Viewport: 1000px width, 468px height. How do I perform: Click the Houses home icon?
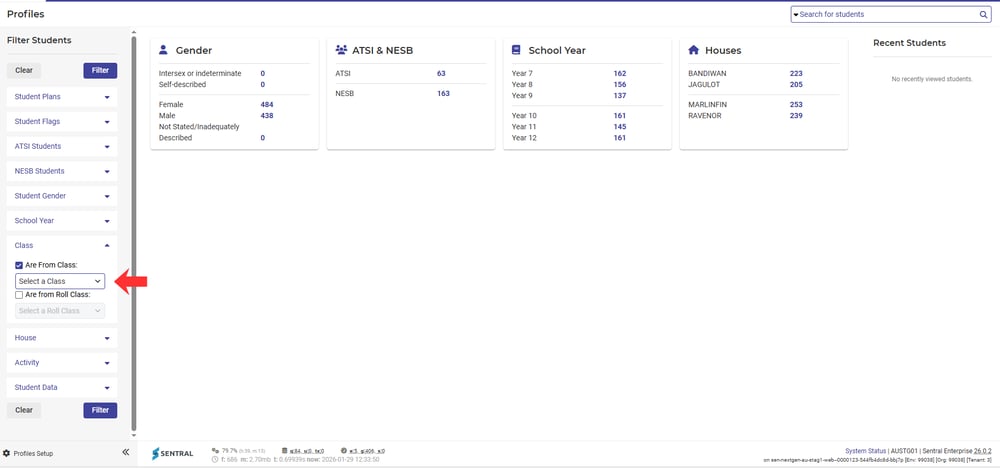click(693, 50)
